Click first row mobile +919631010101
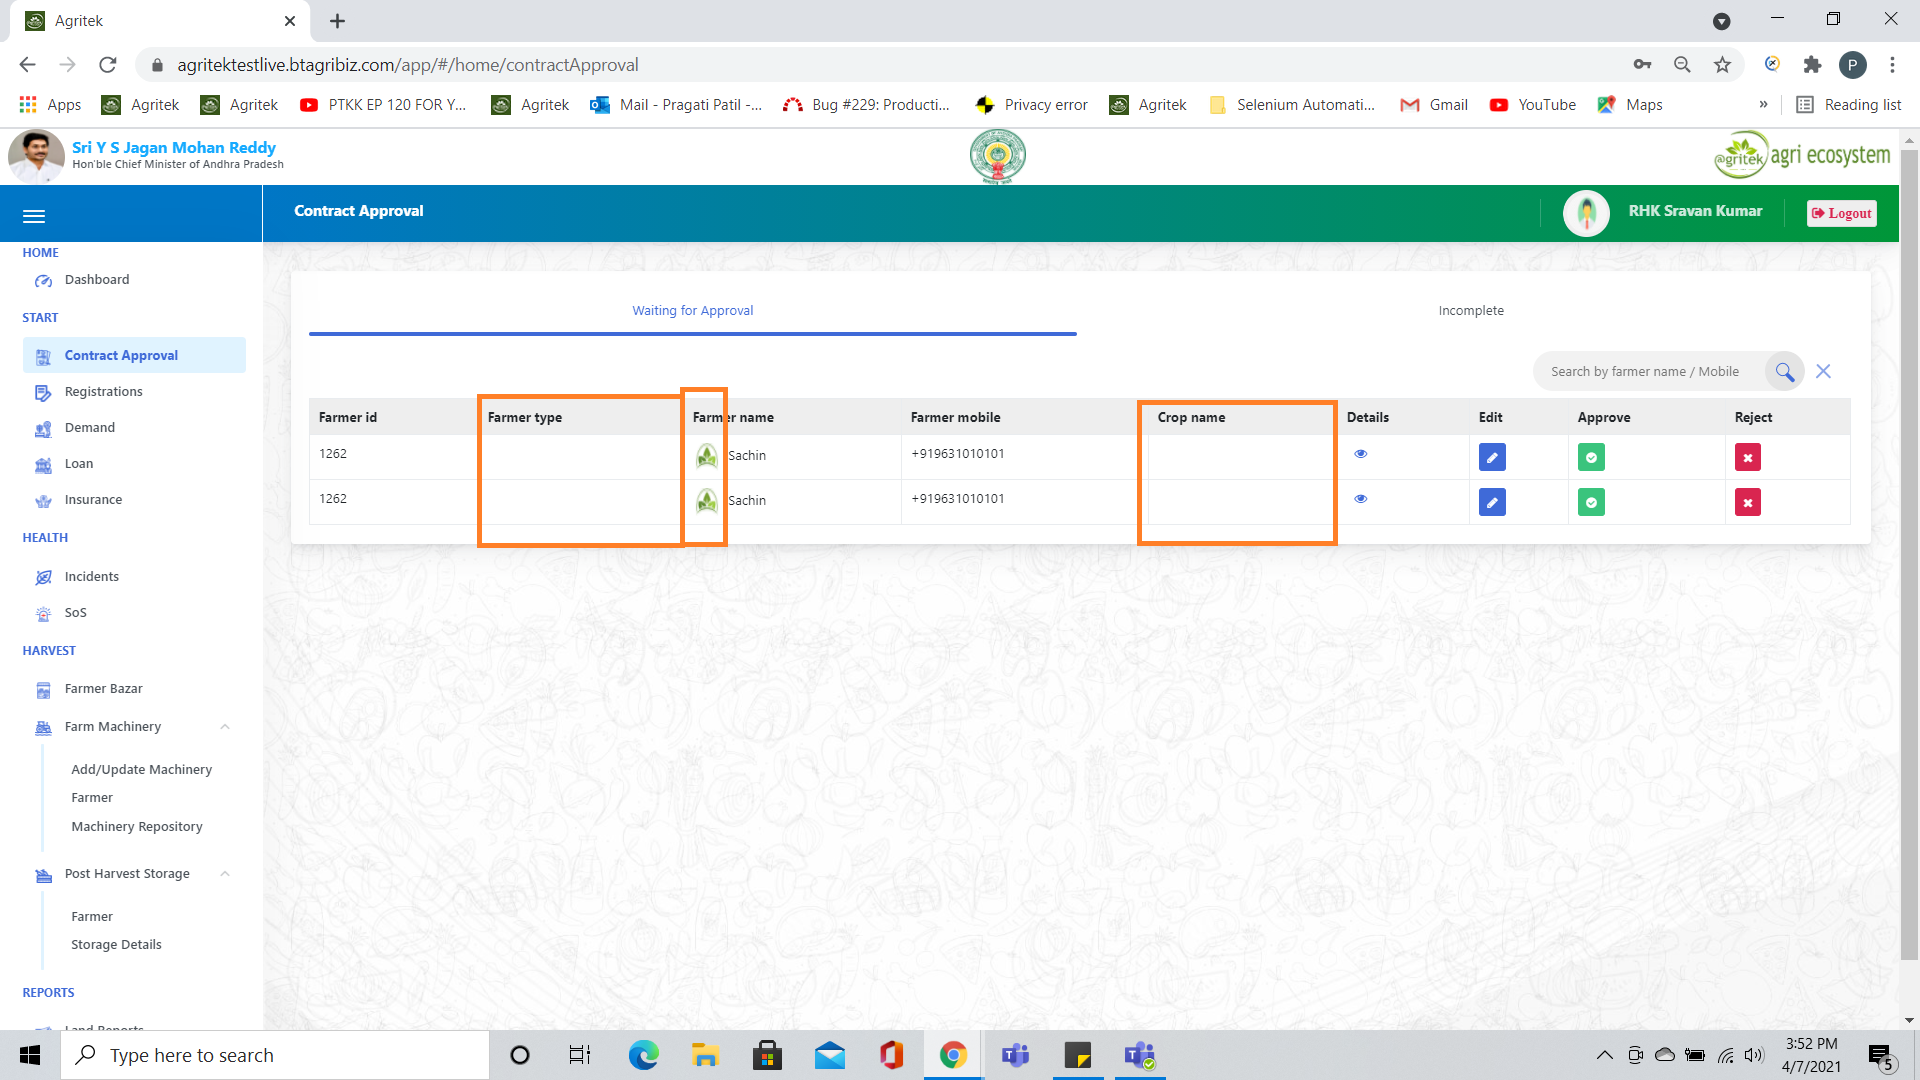 click(x=957, y=454)
